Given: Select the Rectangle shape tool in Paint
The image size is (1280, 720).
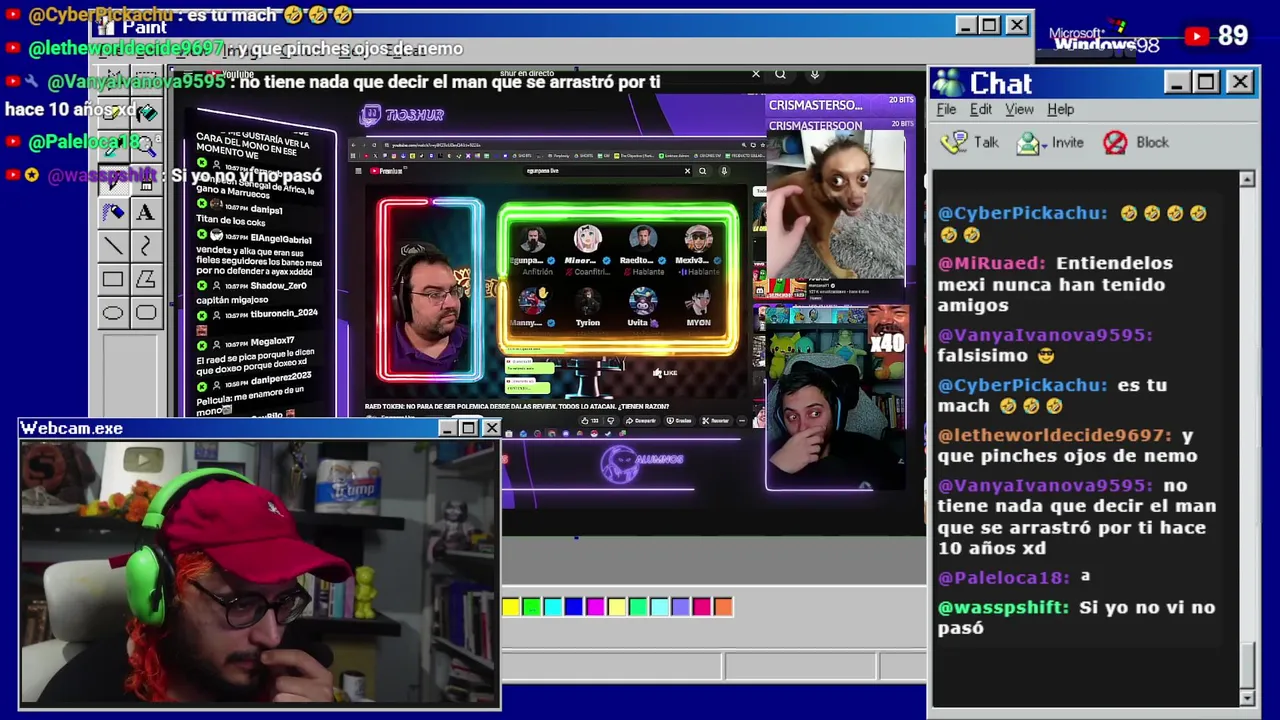Looking at the screenshot, I should [113, 280].
